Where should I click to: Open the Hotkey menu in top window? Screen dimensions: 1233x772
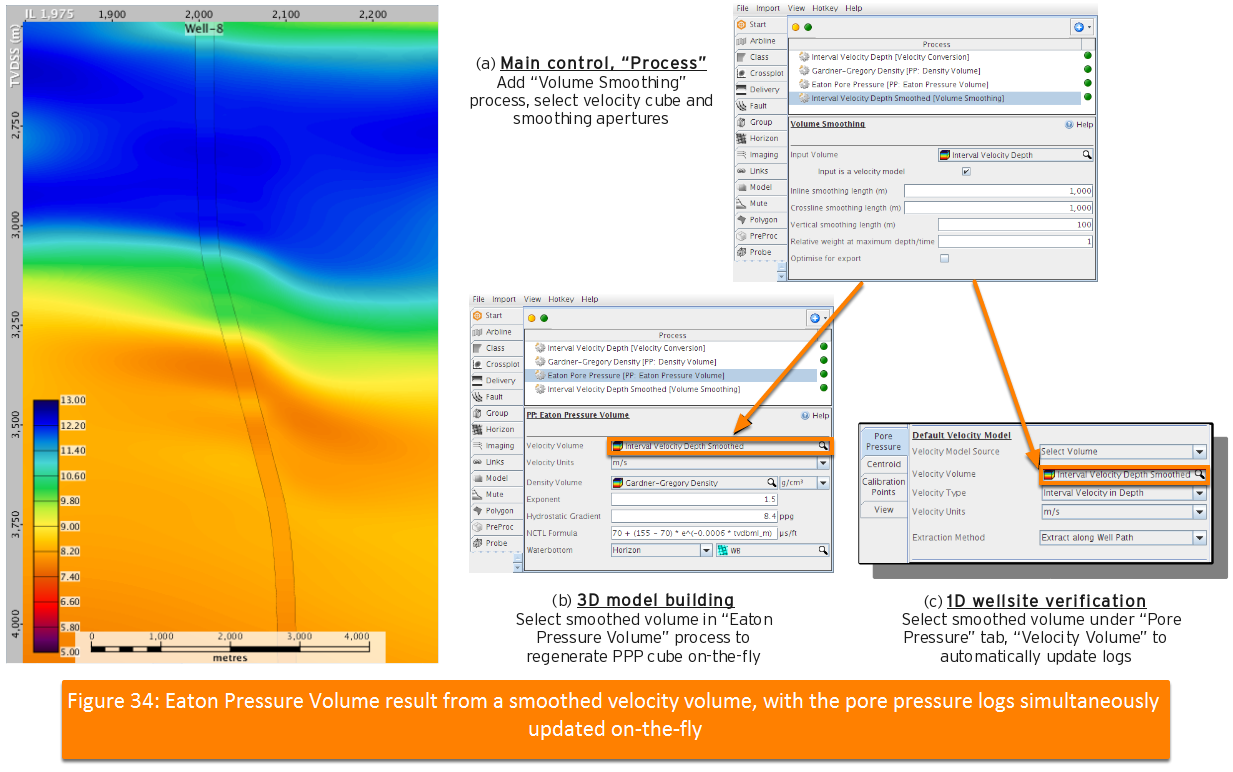pos(825,8)
